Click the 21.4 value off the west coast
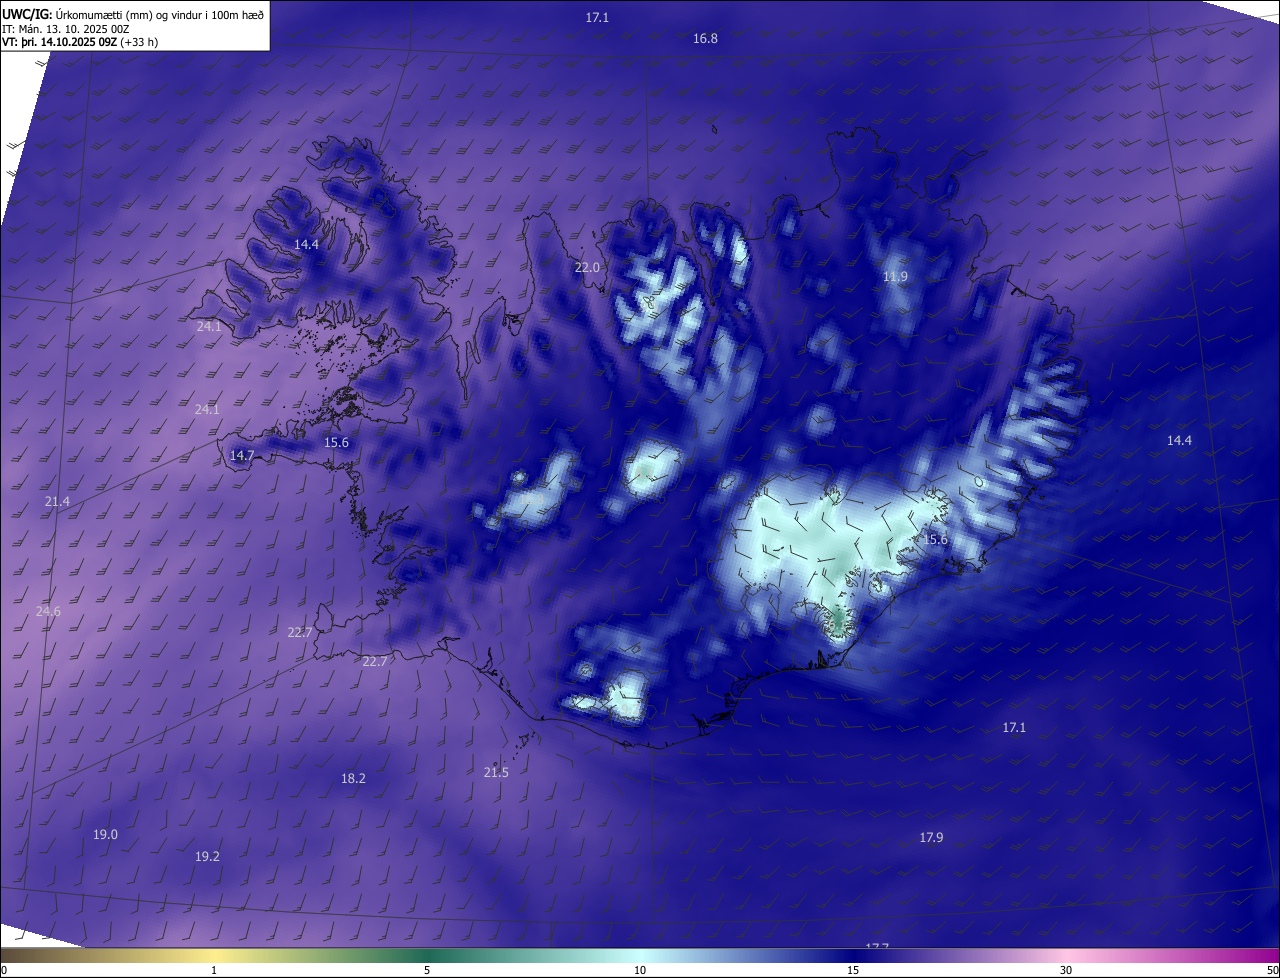Viewport: 1280px width, 978px height. click(x=57, y=501)
